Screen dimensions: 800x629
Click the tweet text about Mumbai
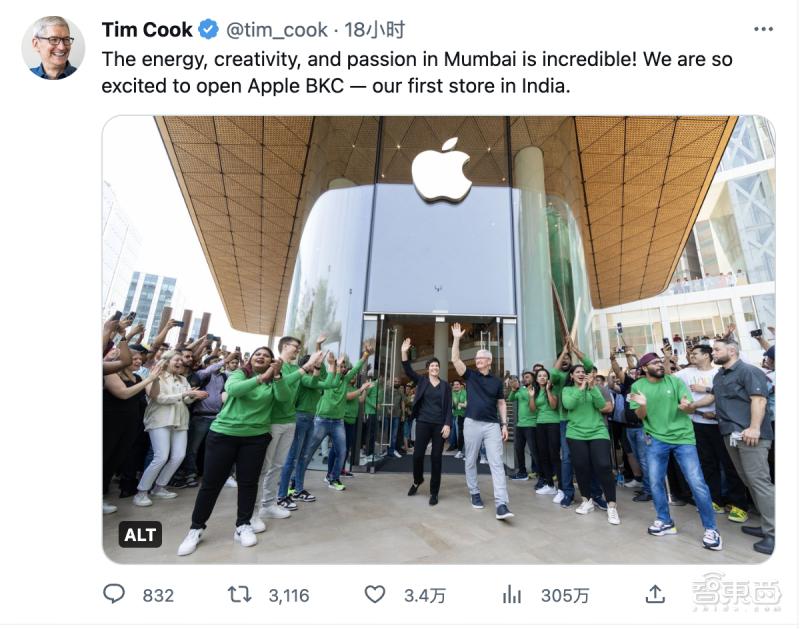pos(417,73)
